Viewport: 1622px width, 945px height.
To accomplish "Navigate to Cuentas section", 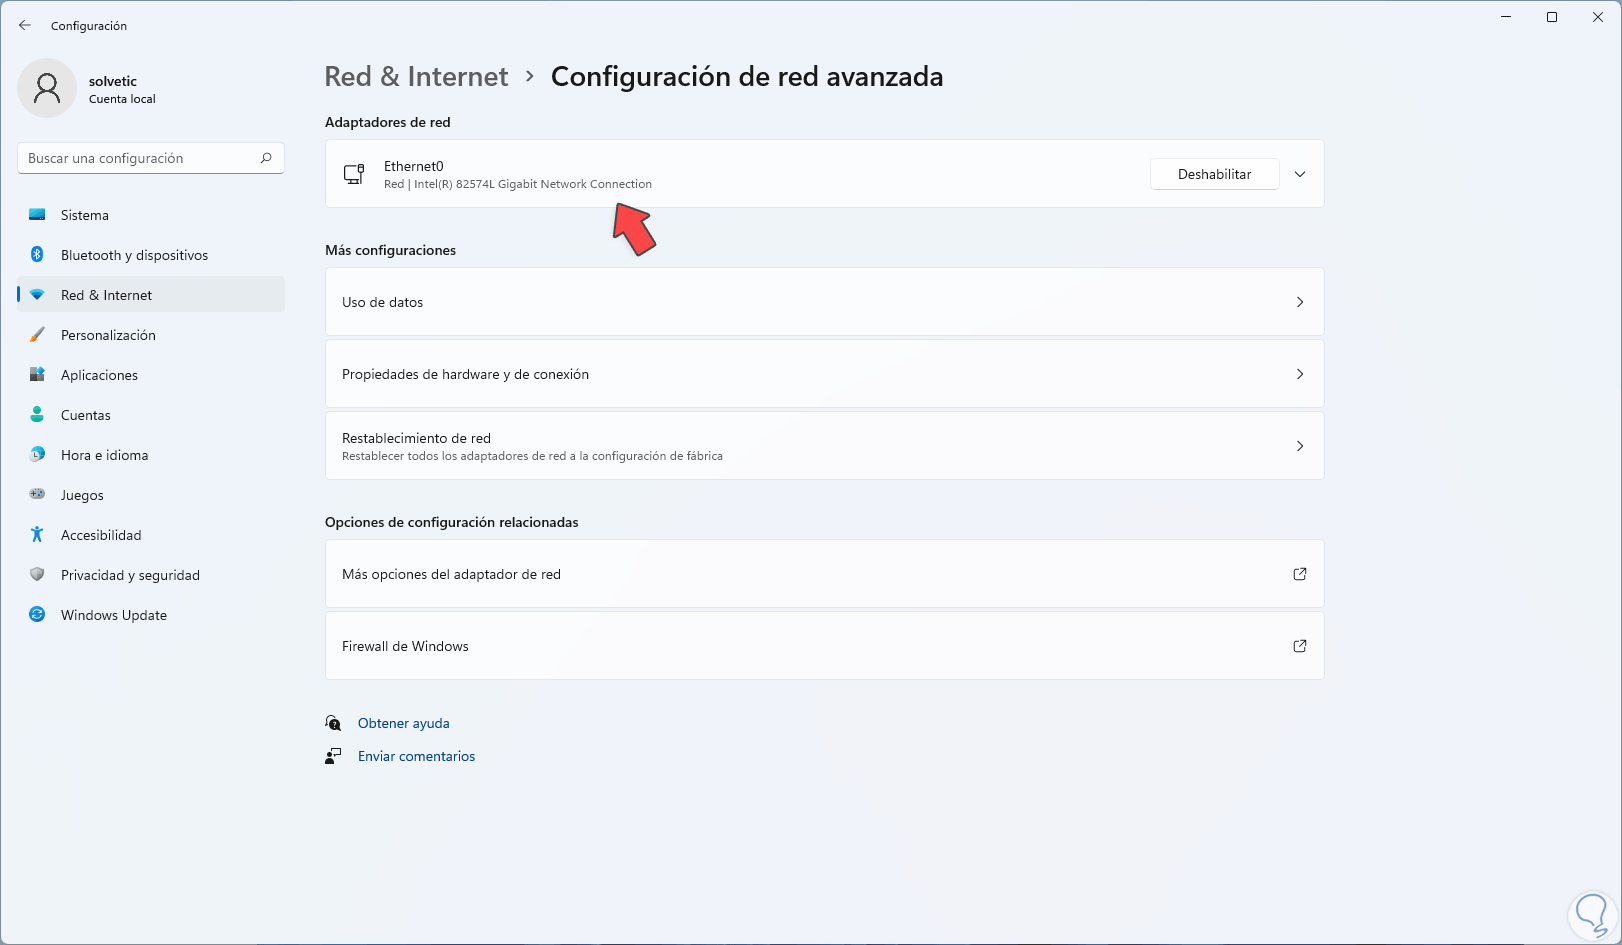I will pyautogui.click(x=151, y=415).
